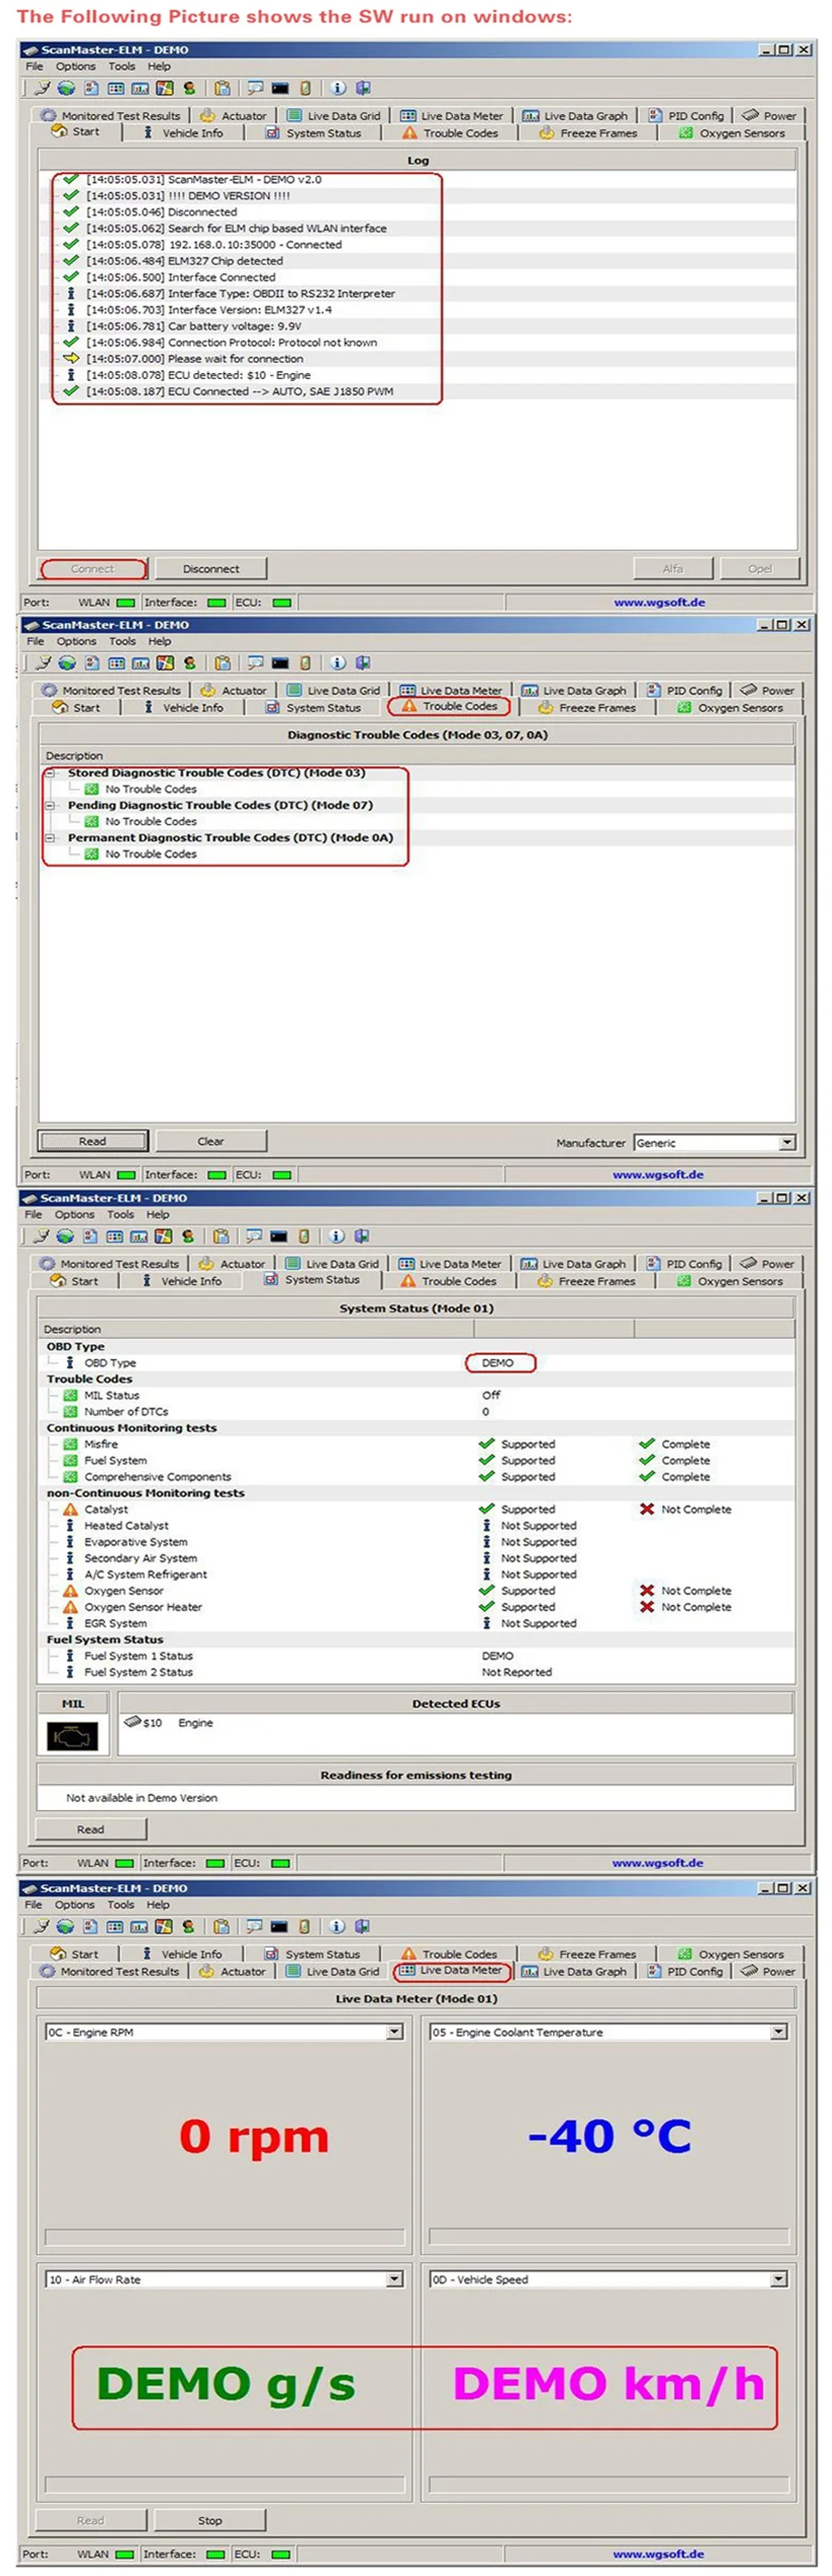Click the progress bar under the rpm reading

[225, 2237]
